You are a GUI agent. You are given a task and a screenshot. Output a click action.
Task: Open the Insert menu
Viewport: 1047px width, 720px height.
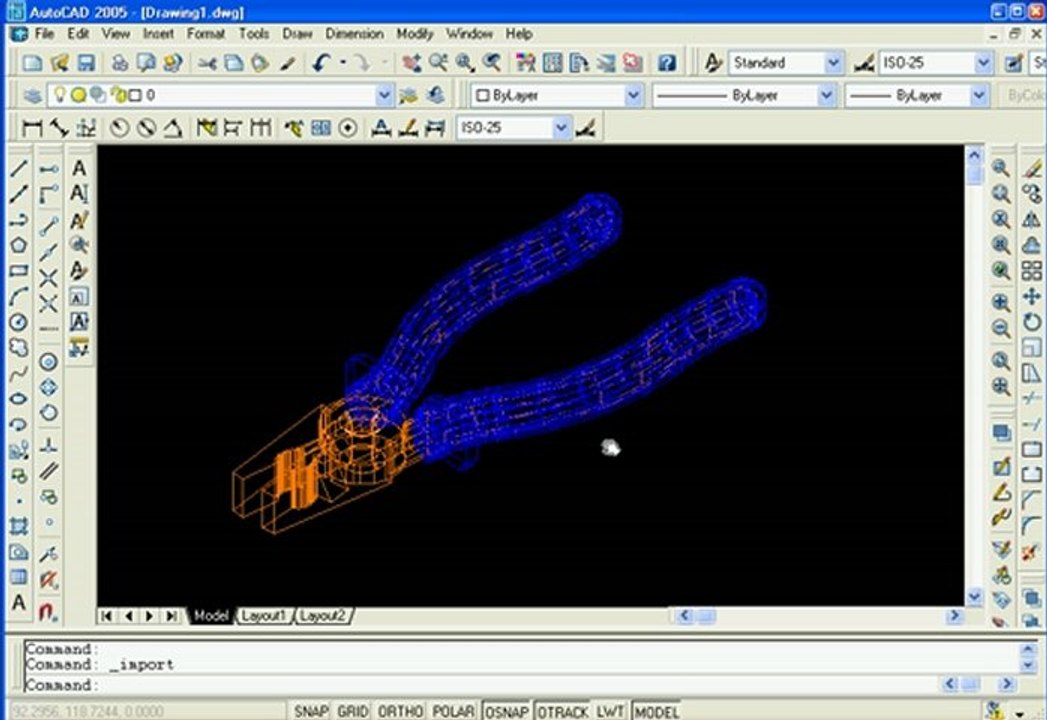click(x=158, y=33)
